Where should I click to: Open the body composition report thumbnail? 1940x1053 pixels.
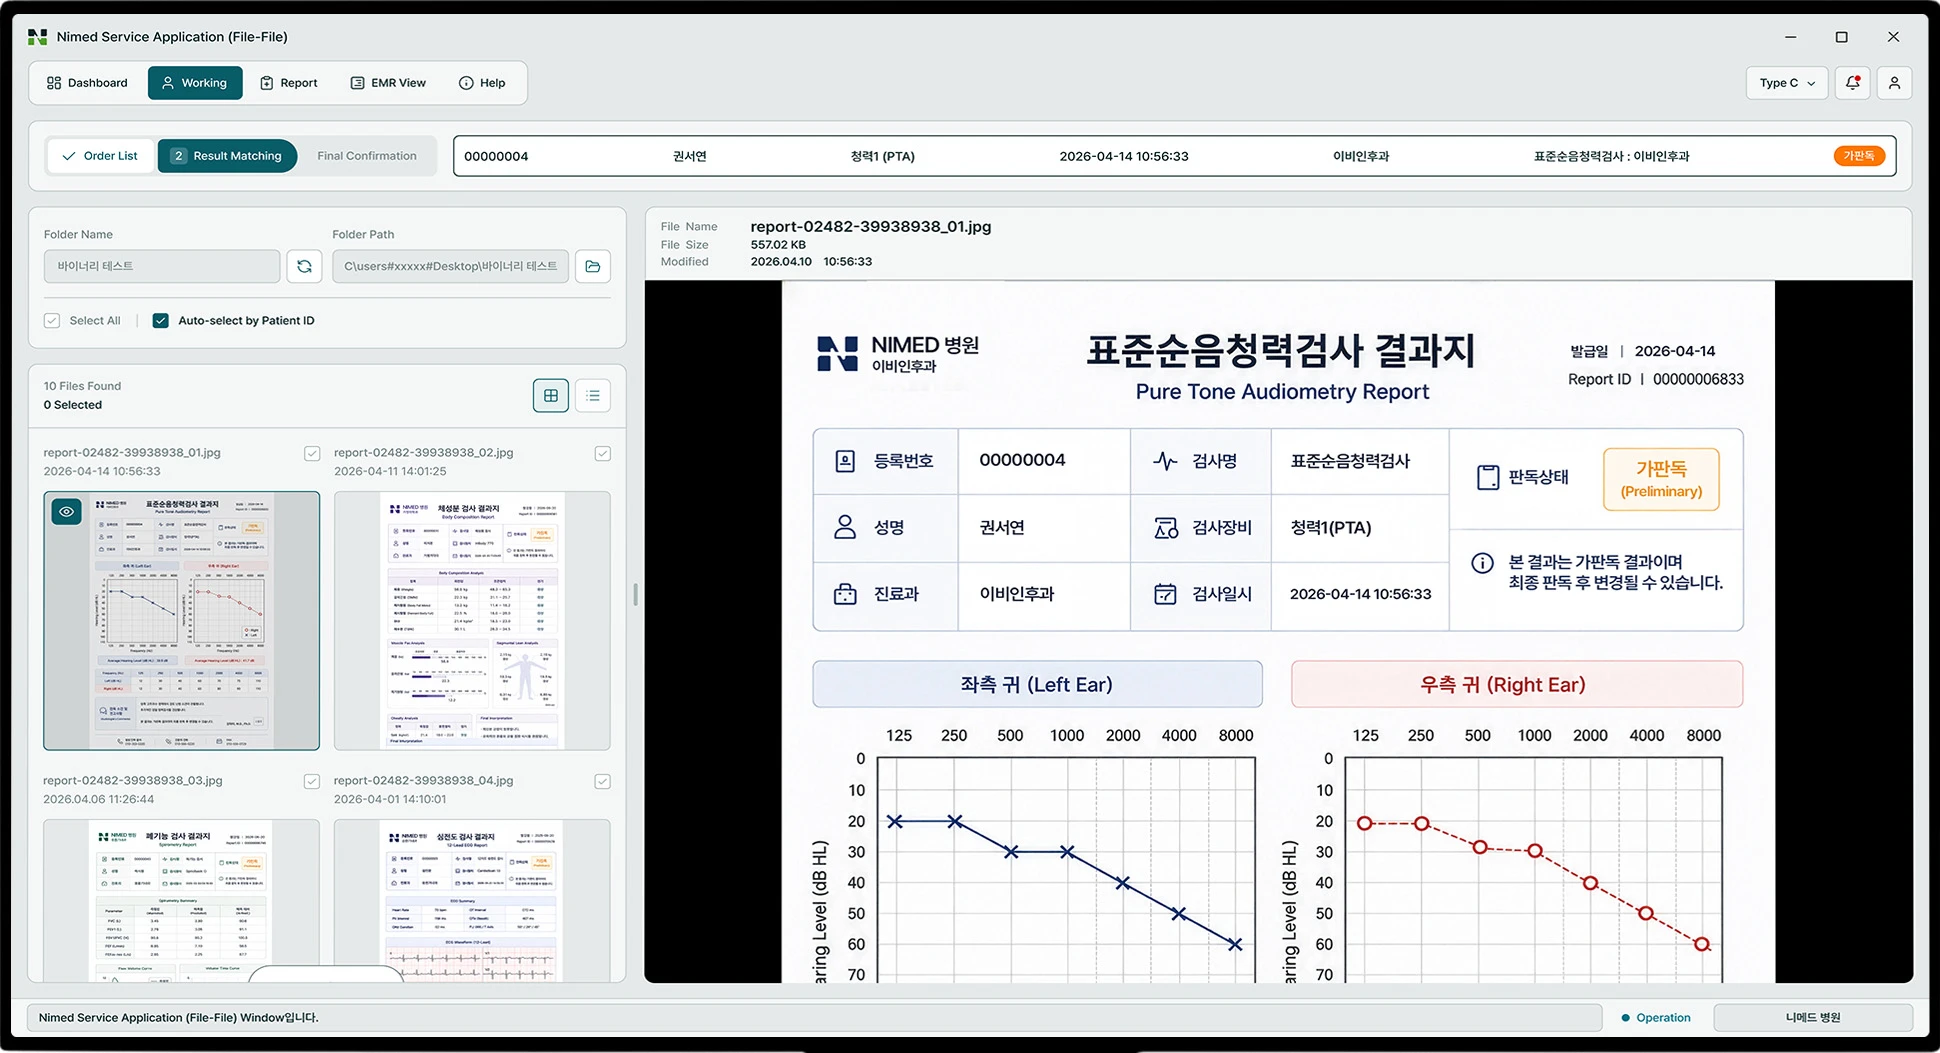tap(472, 621)
